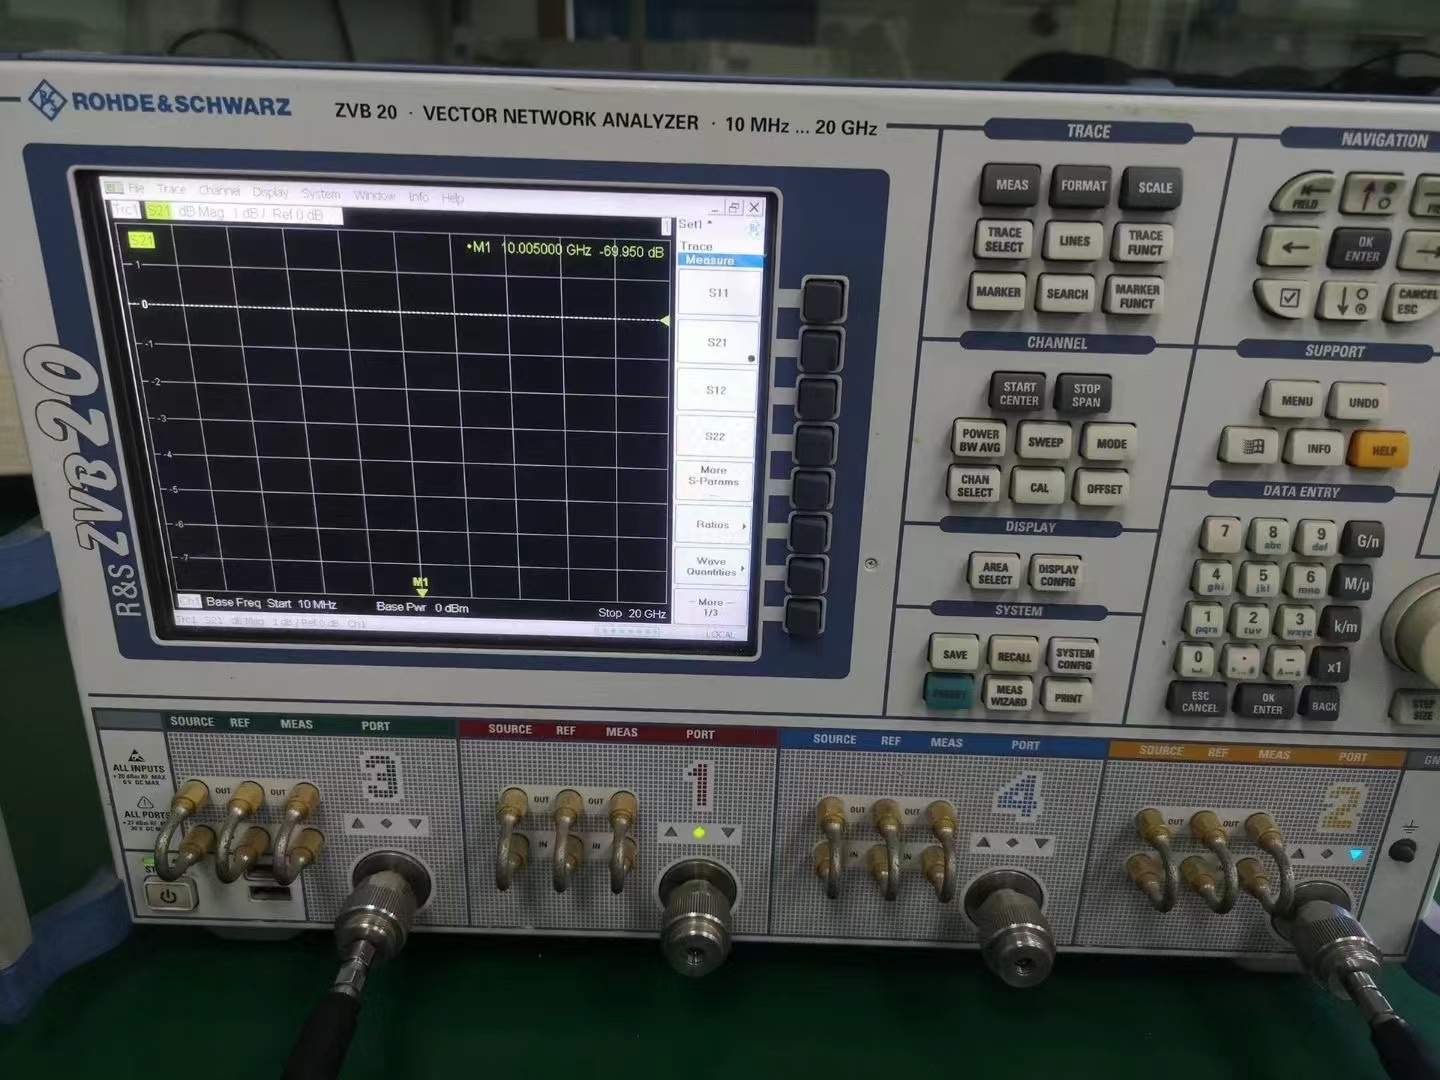The height and width of the screenshot is (1080, 1440).
Task: Click the application icon left of File
Action: [x=115, y=188]
